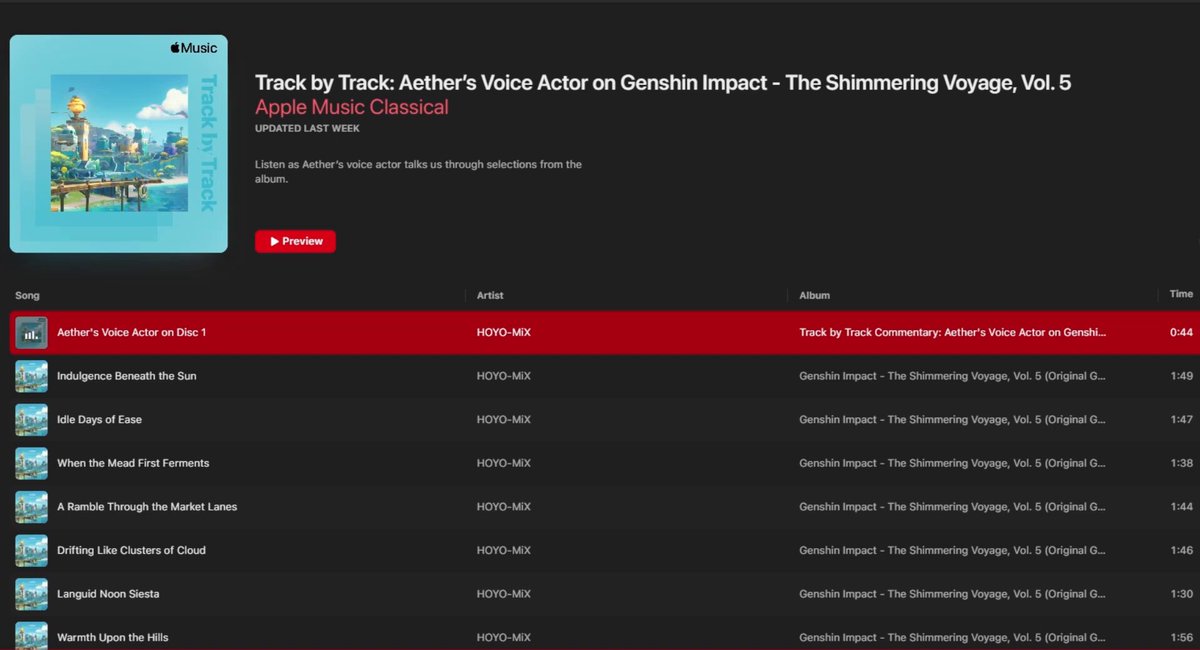Click the 1:38 track duration

coord(1182,463)
